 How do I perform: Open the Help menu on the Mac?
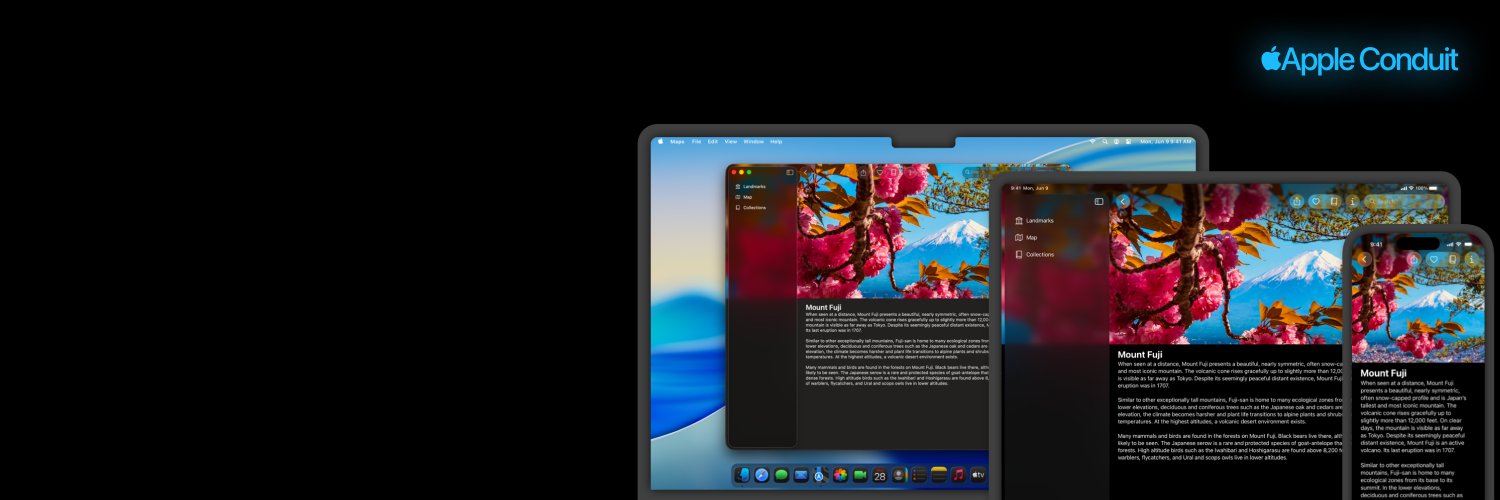776,142
